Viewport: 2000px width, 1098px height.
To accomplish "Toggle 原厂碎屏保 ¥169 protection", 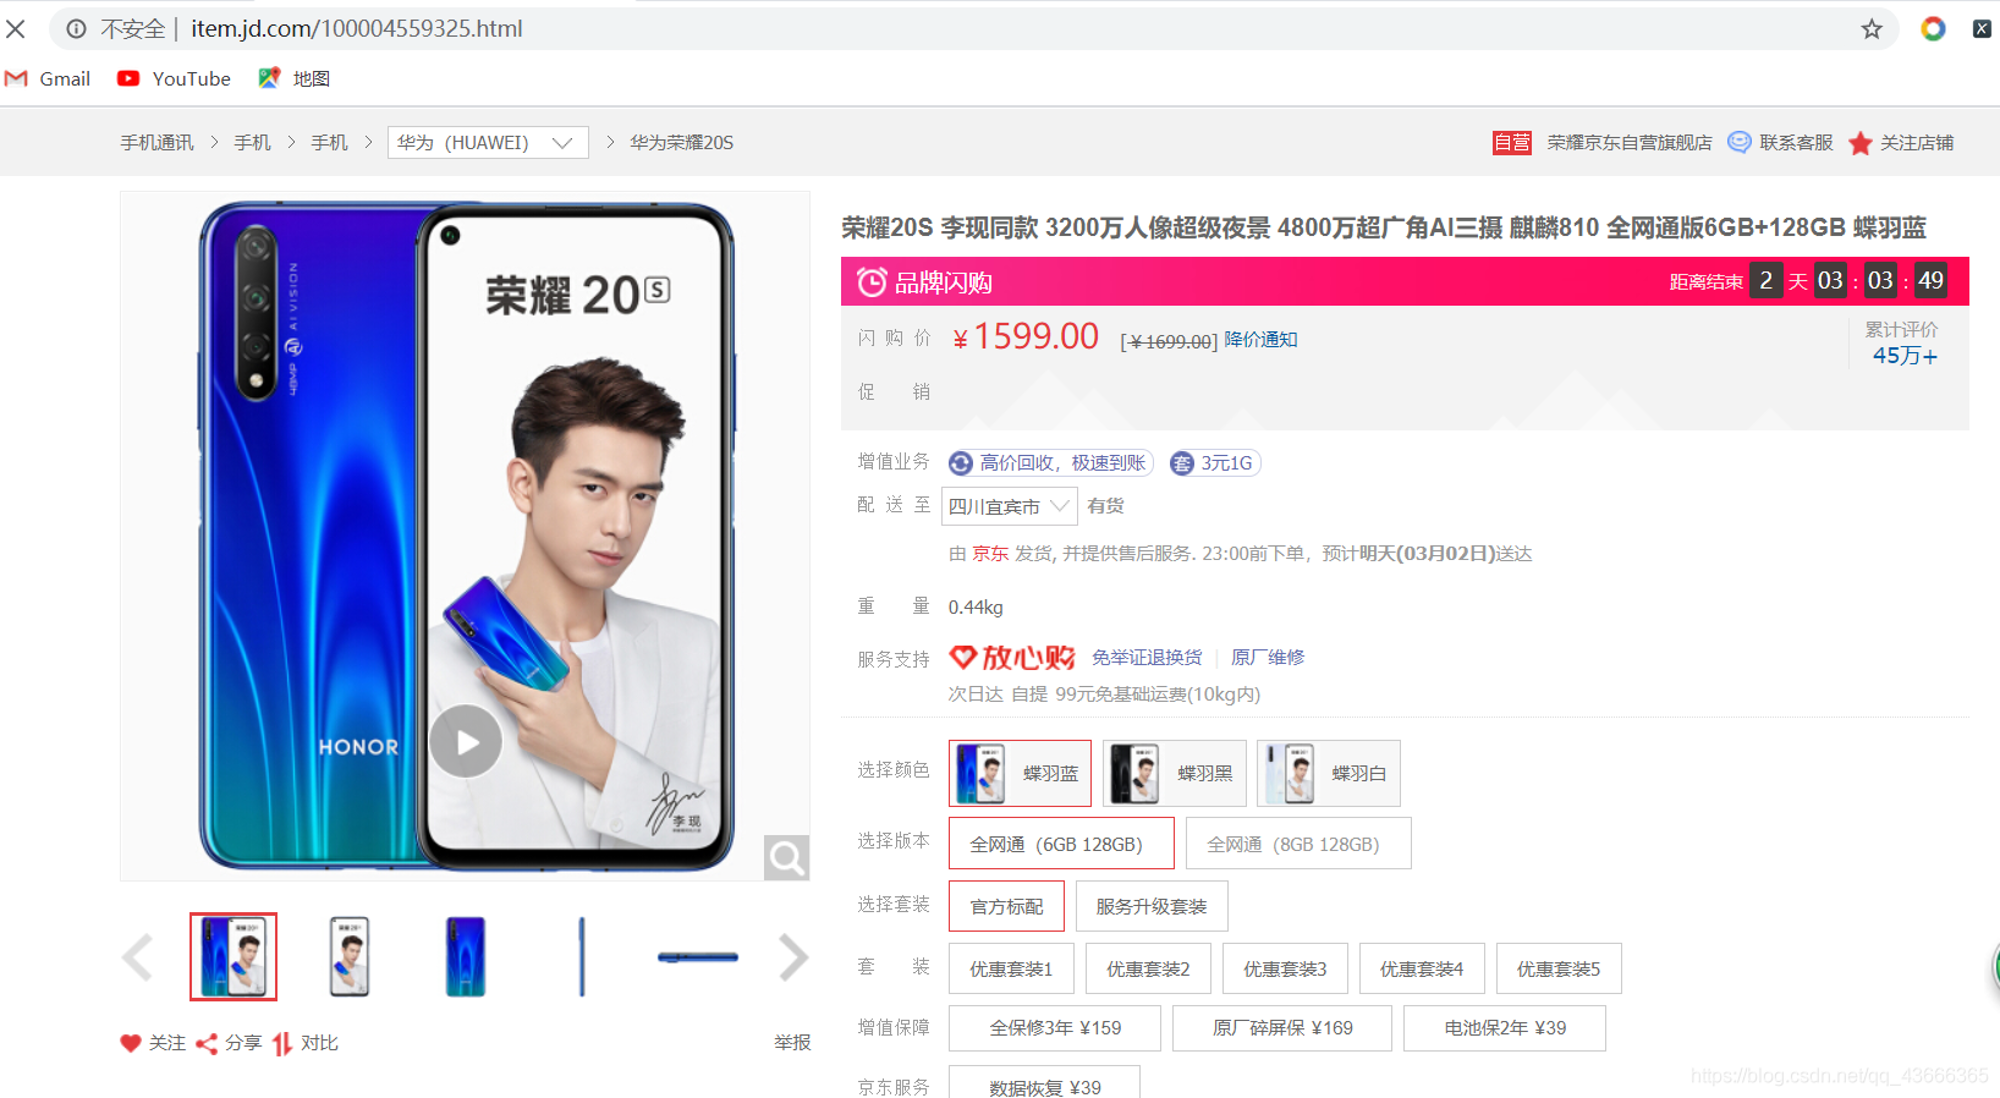I will click(x=1282, y=1028).
